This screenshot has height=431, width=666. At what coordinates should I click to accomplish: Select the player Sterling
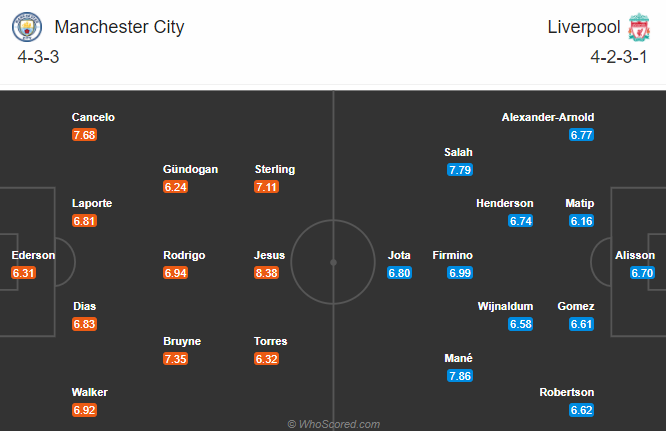tap(274, 169)
